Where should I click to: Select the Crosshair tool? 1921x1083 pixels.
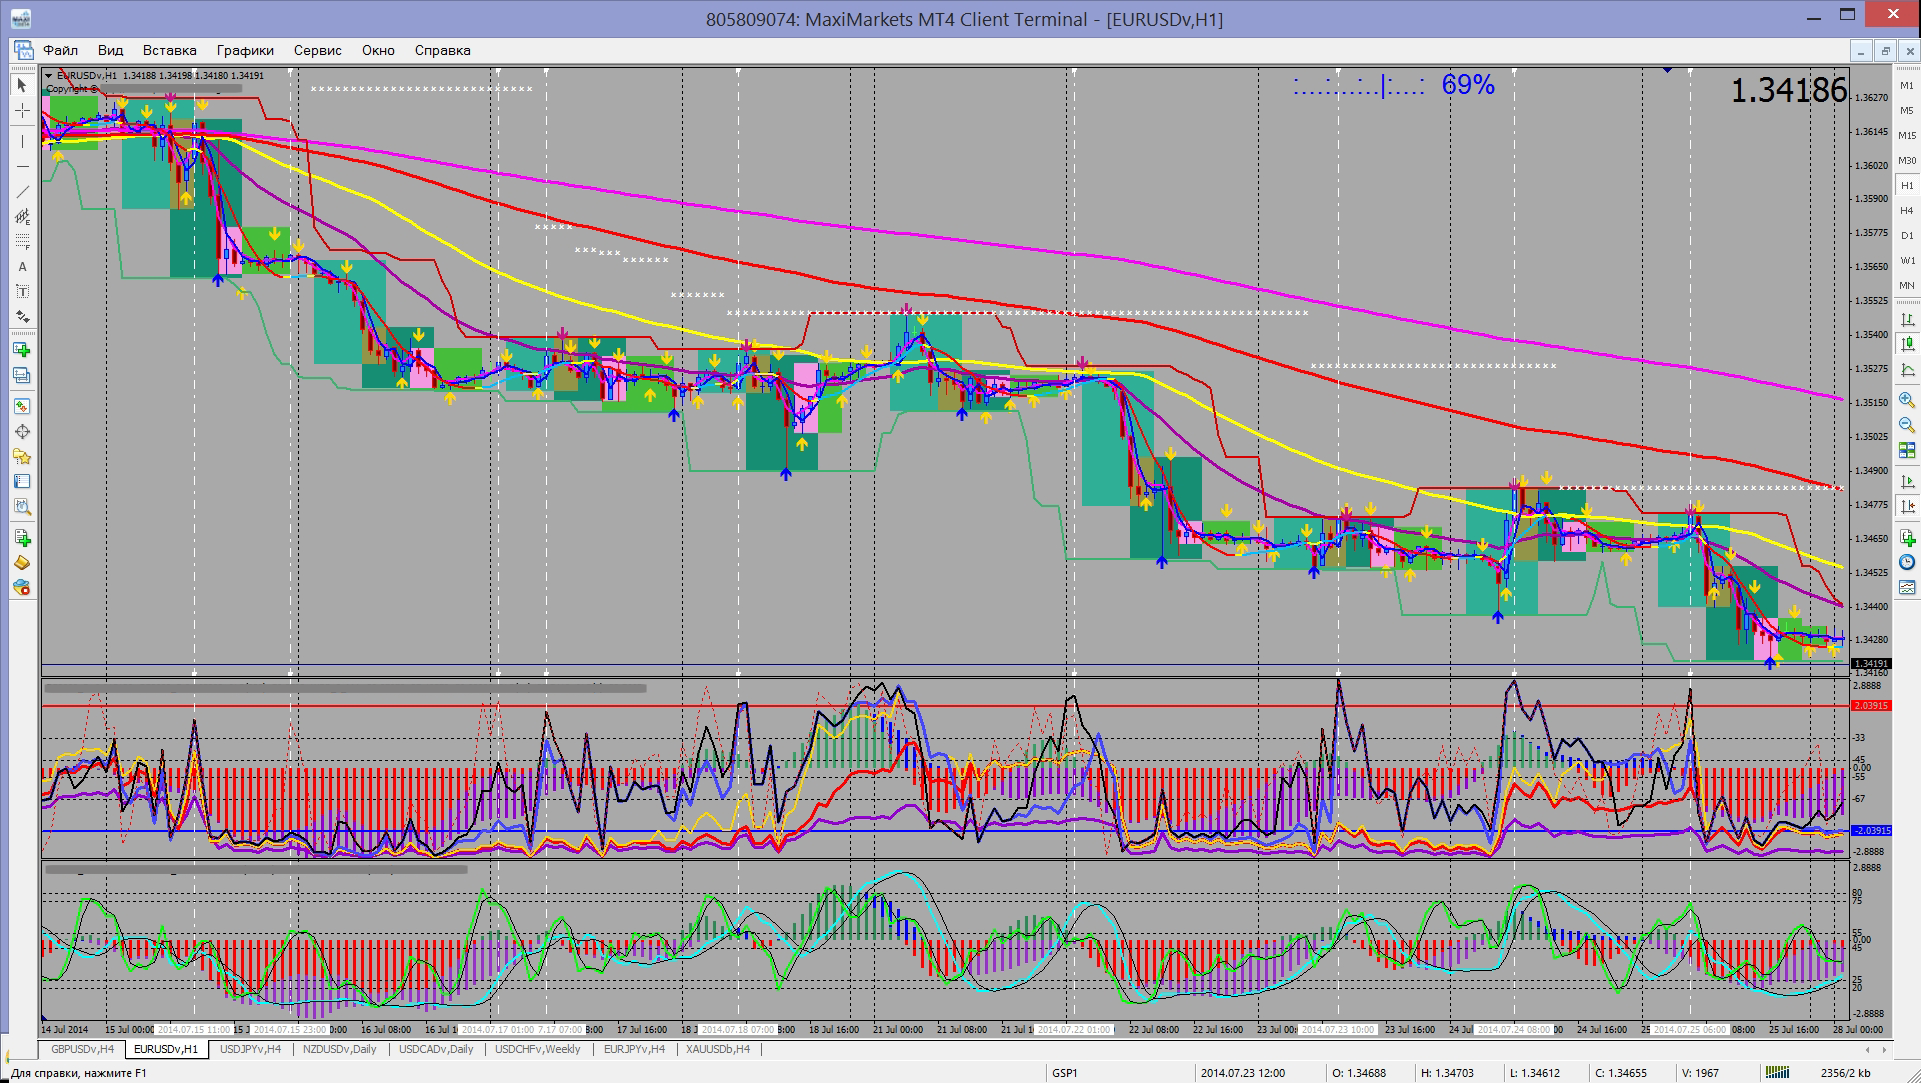(22, 112)
